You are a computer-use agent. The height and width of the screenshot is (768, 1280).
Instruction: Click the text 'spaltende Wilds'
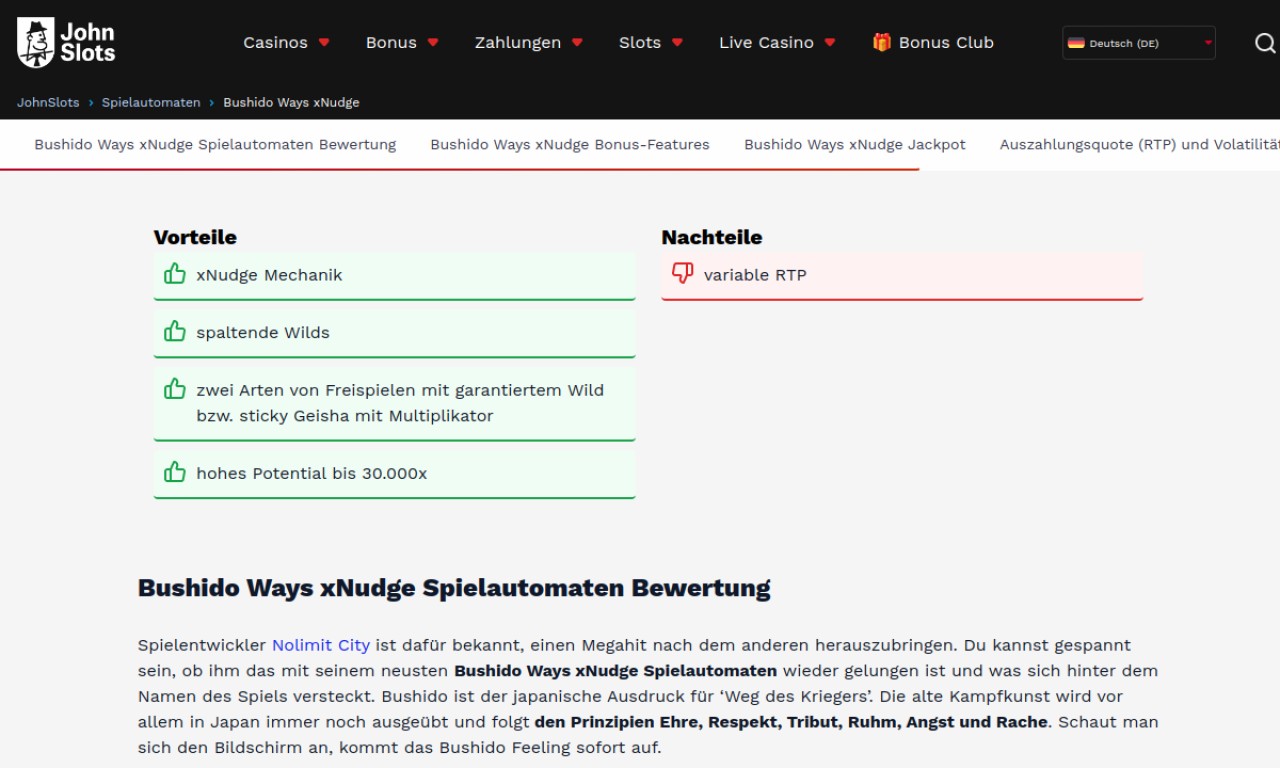tap(263, 332)
